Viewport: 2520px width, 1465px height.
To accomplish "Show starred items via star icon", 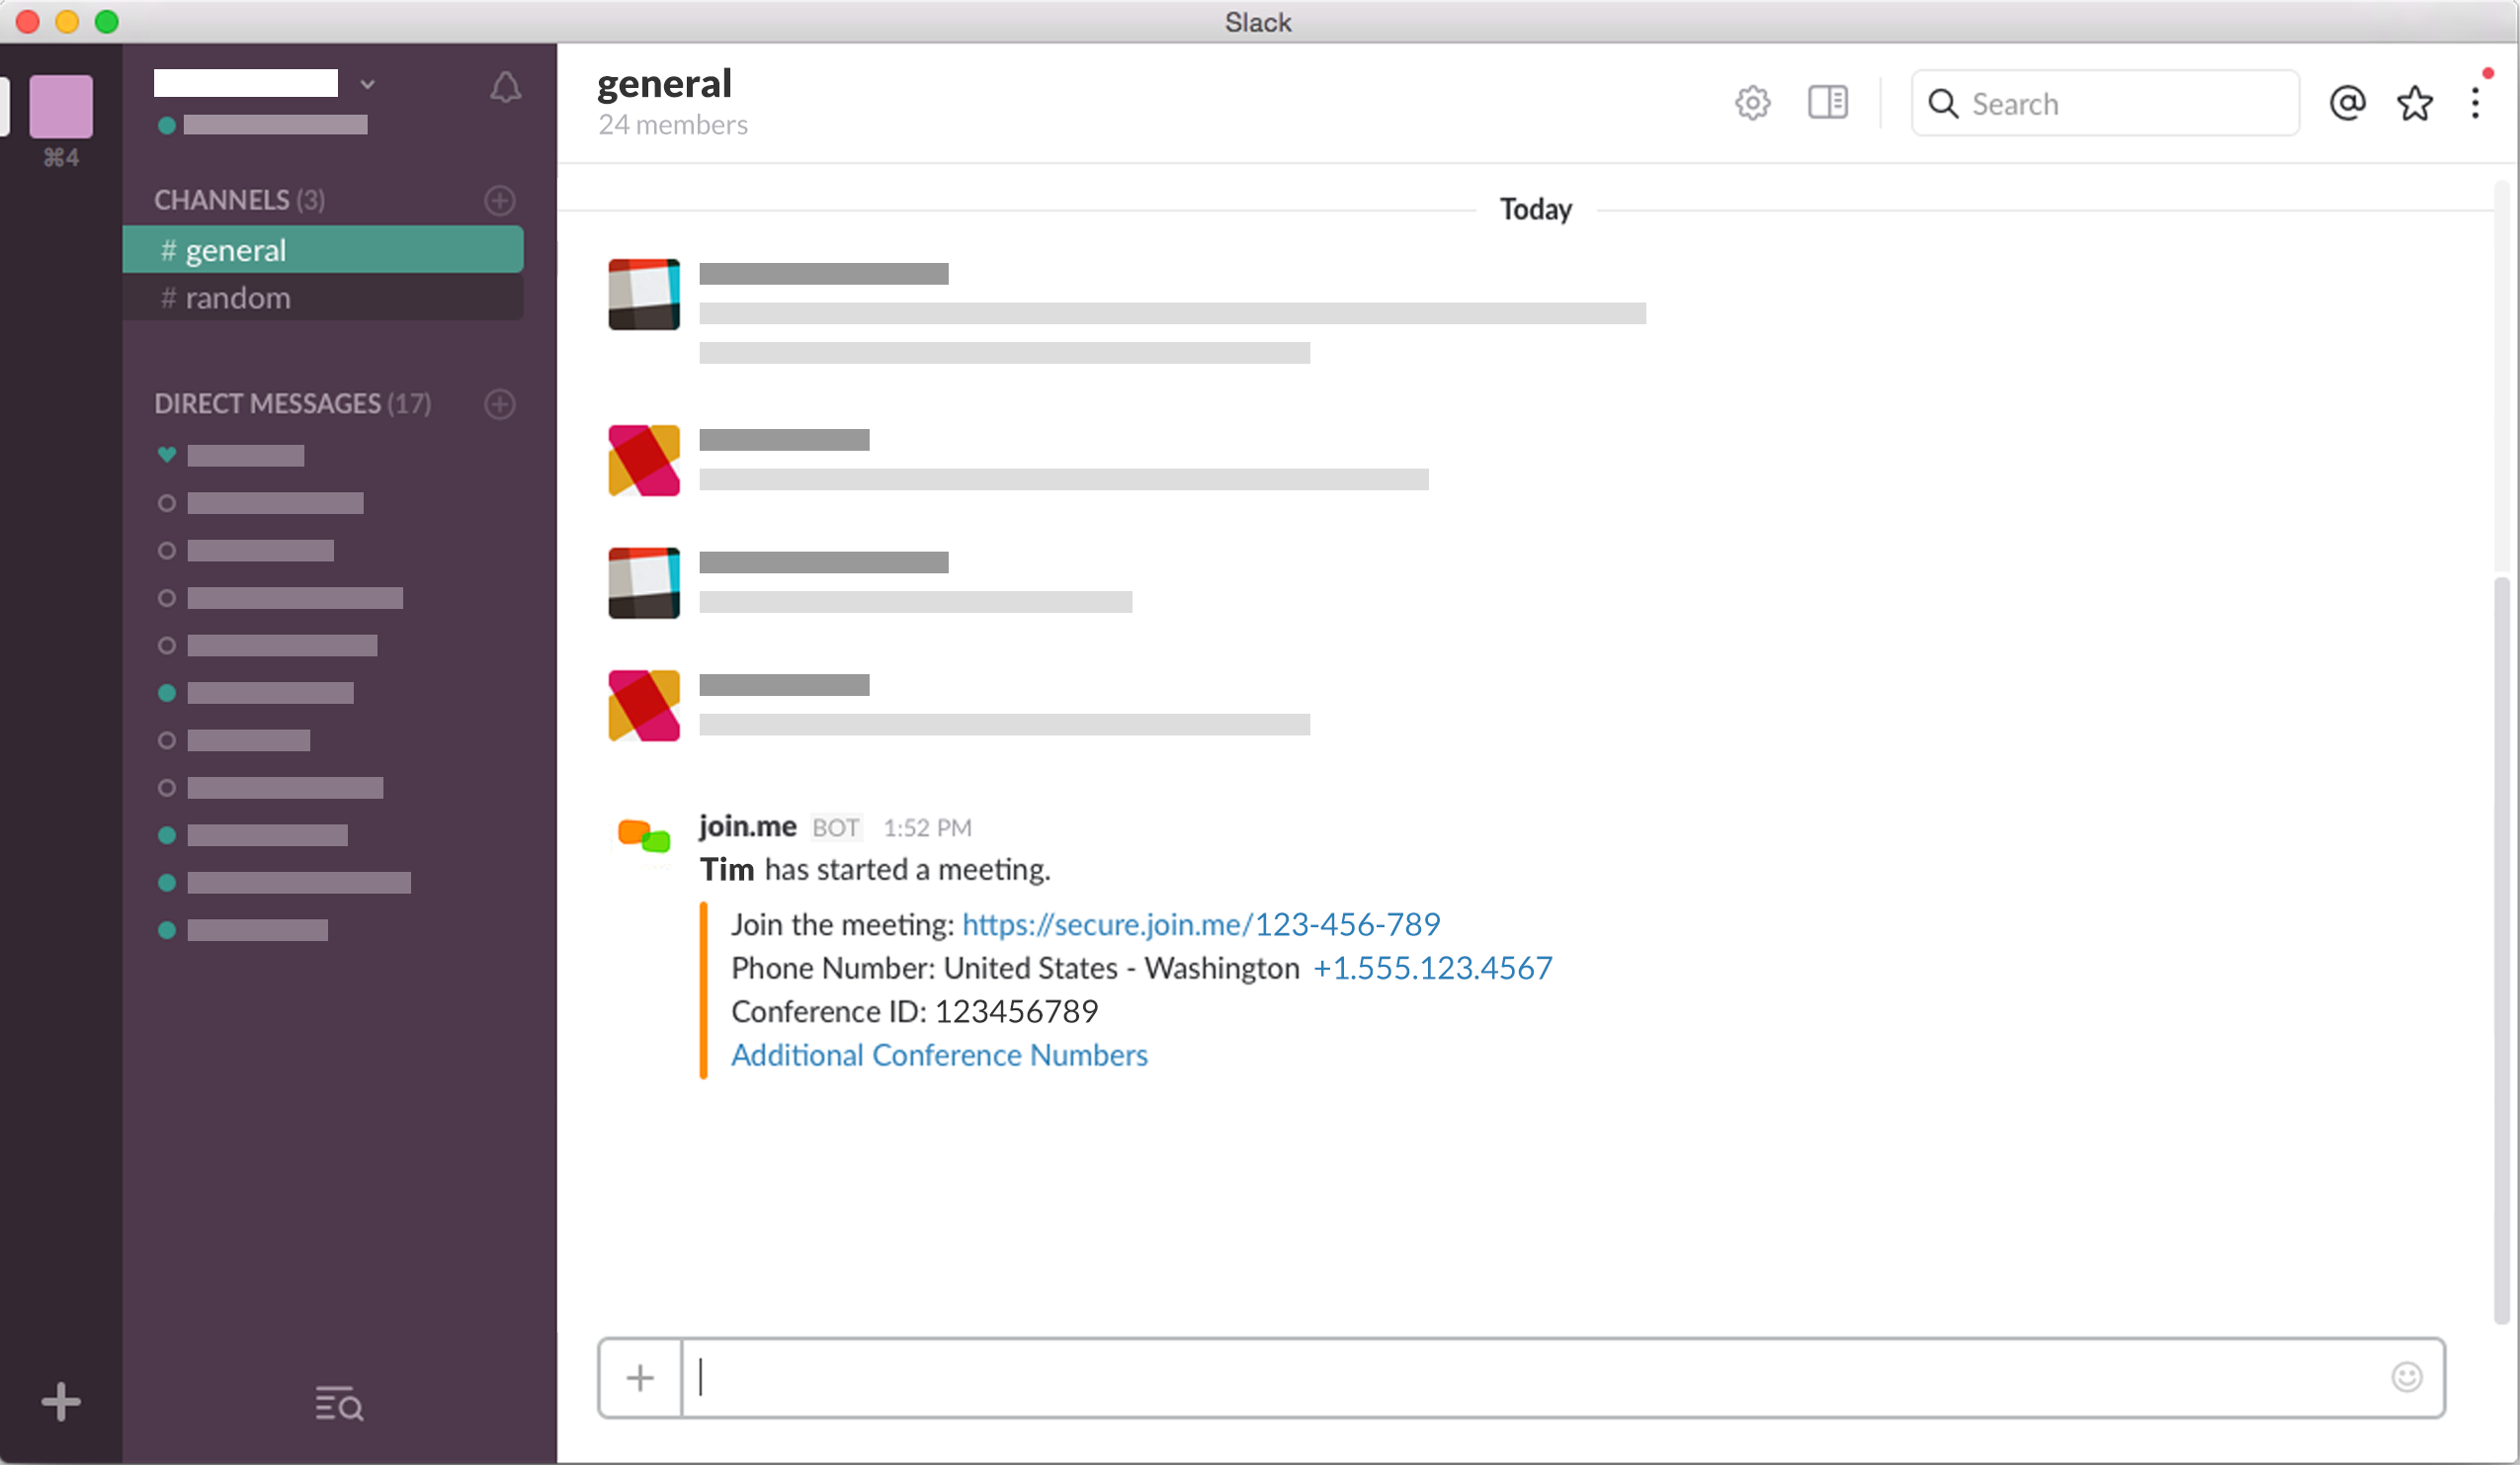I will point(2415,103).
